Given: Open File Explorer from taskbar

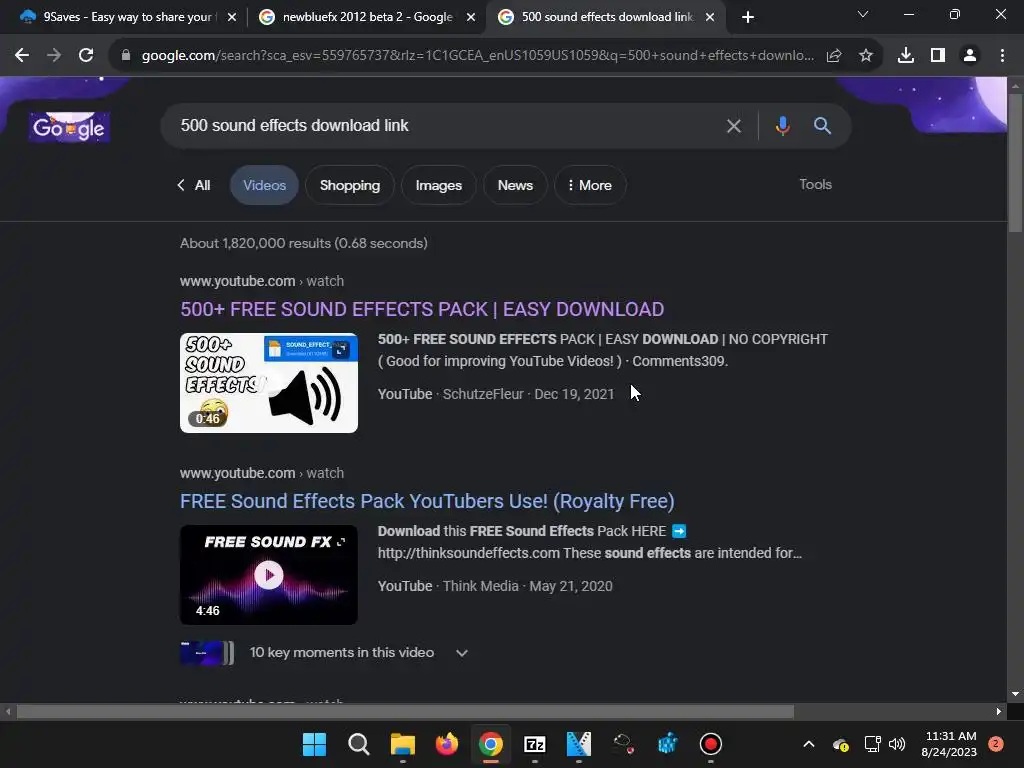Looking at the screenshot, I should pos(403,744).
